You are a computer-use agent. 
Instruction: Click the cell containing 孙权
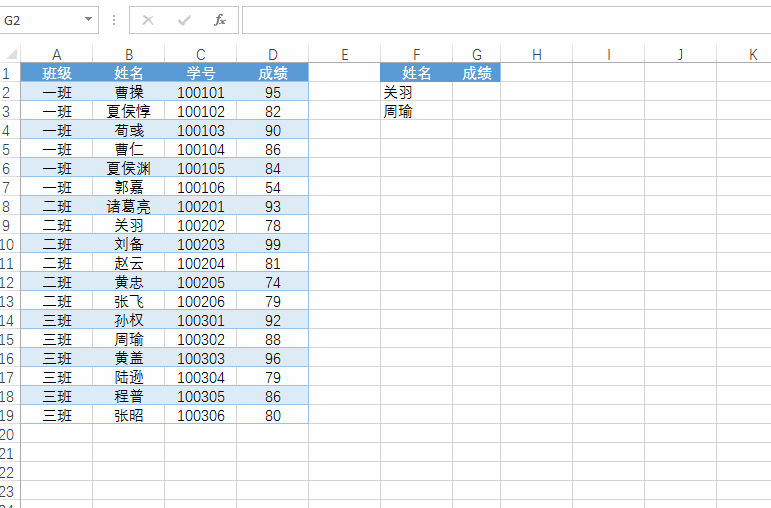[x=128, y=321]
